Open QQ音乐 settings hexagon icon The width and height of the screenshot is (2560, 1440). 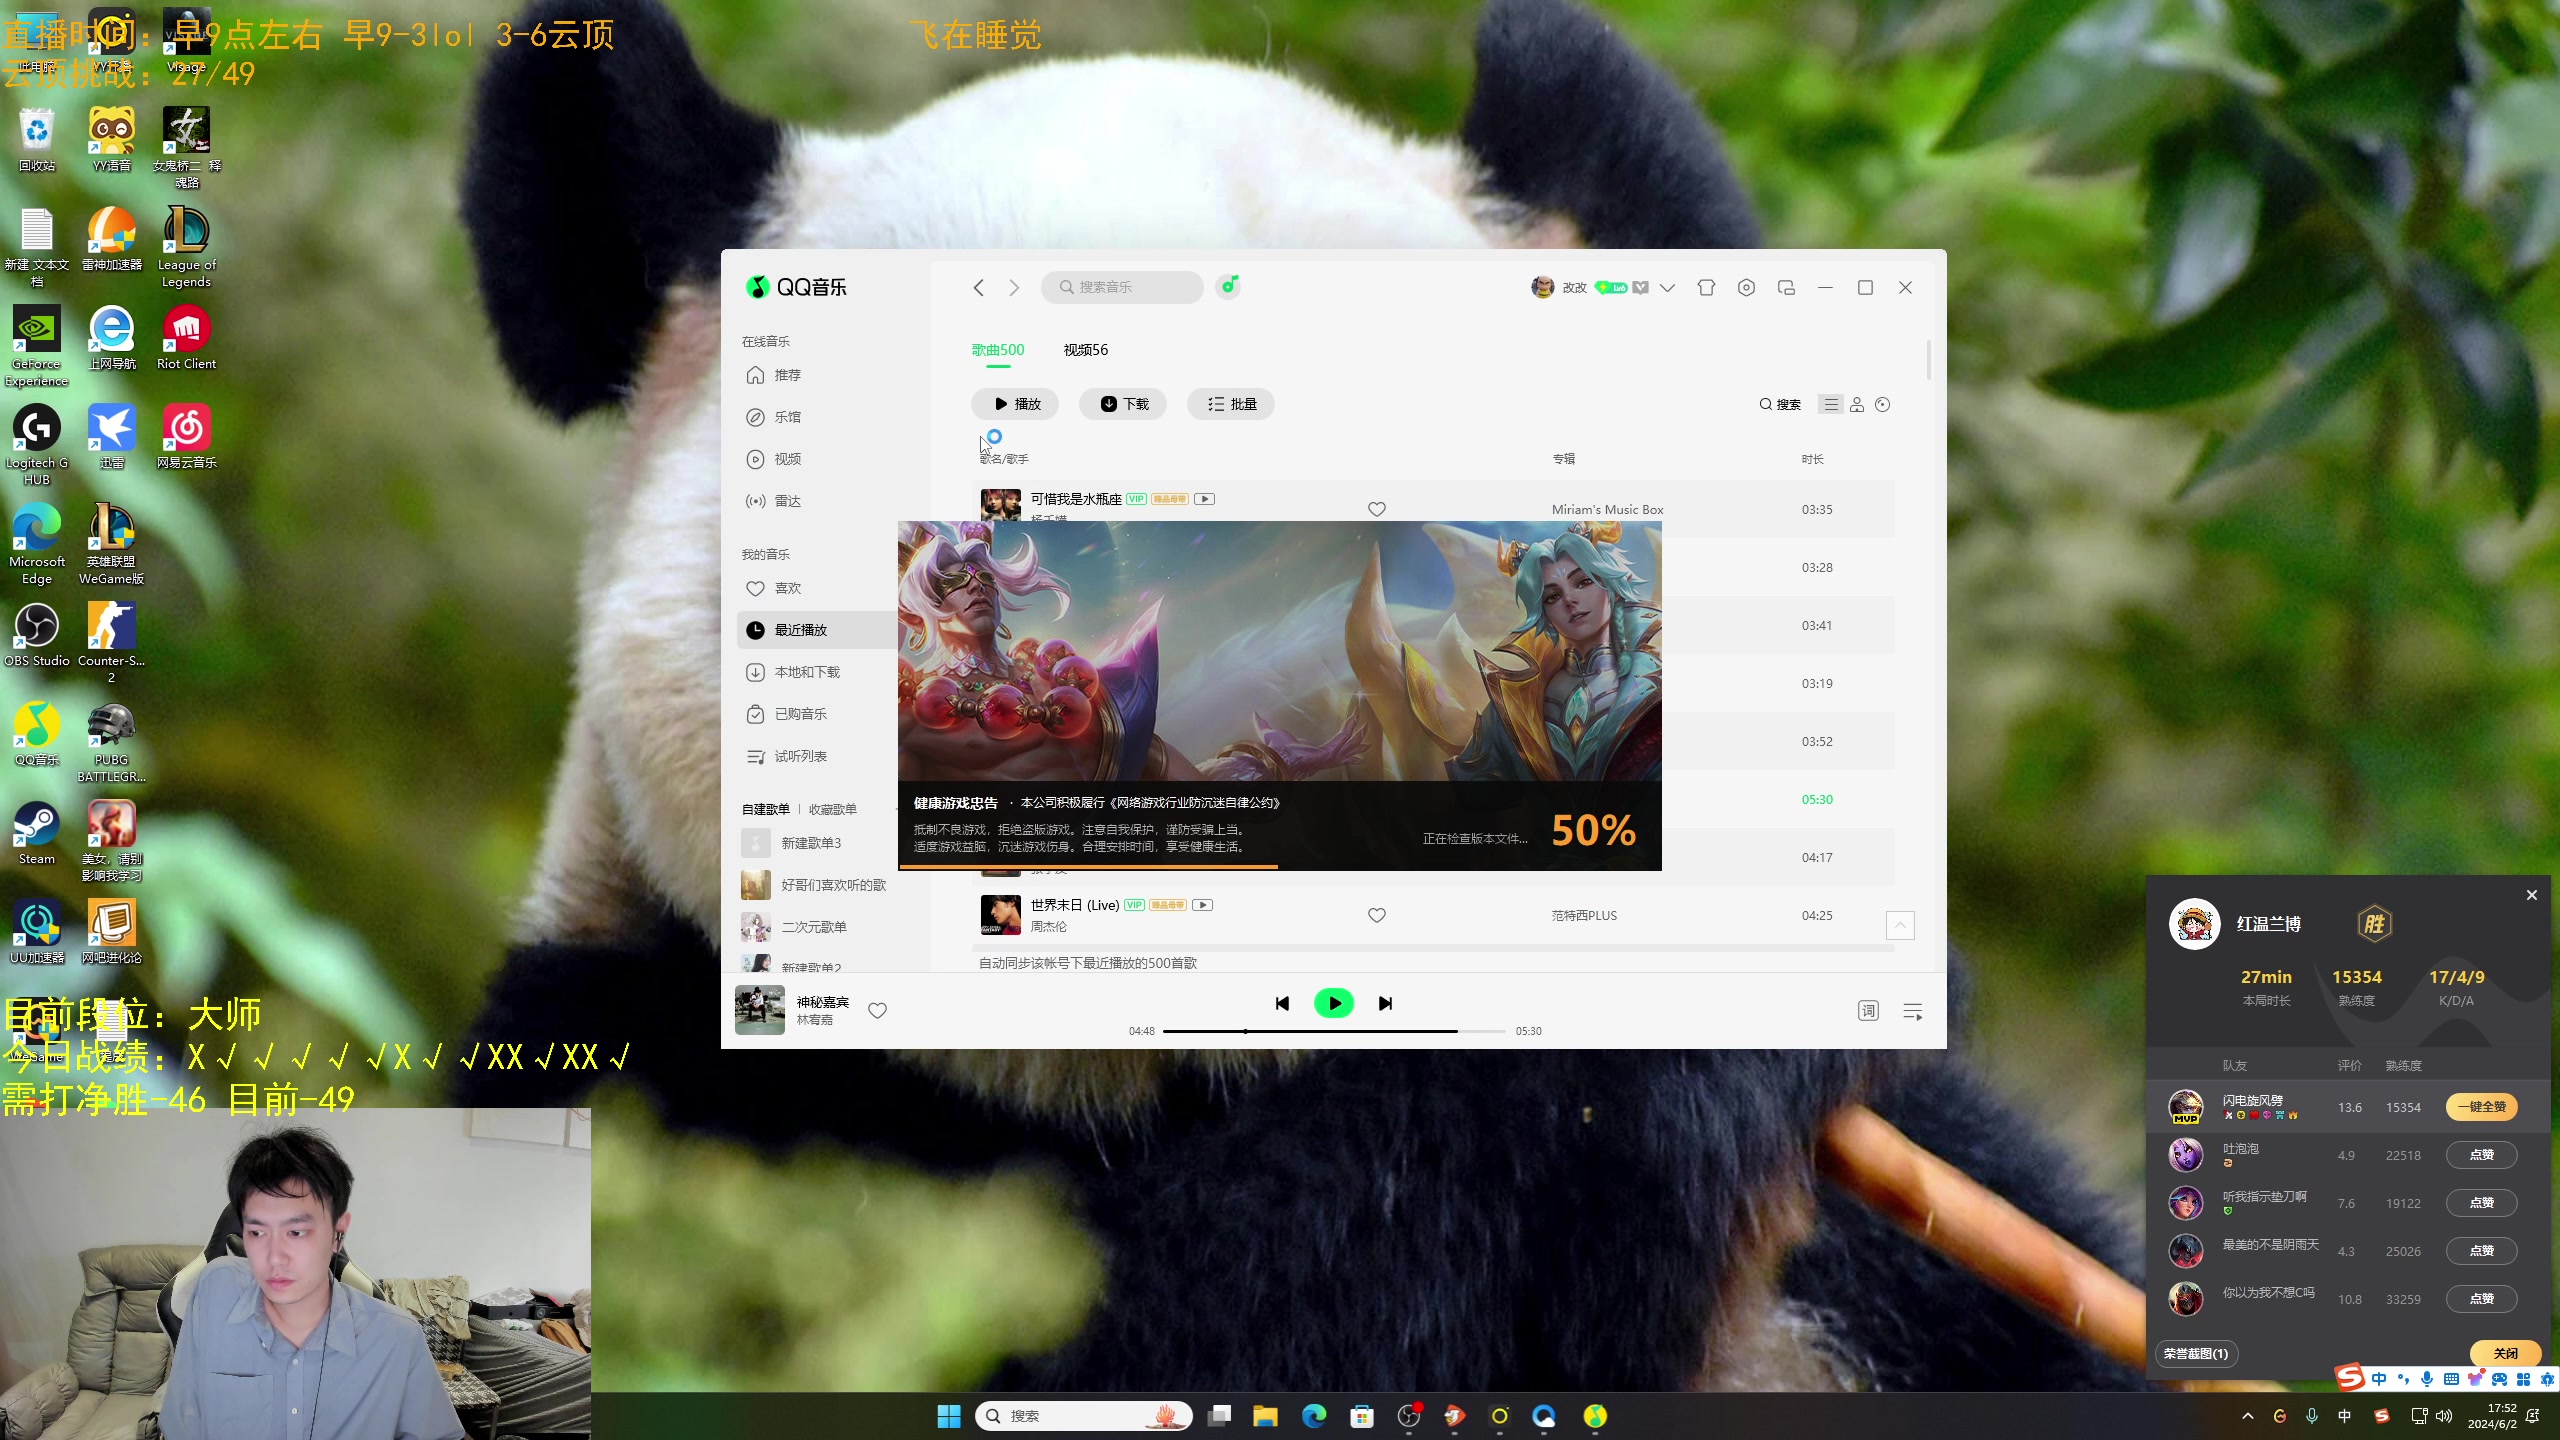1746,288
